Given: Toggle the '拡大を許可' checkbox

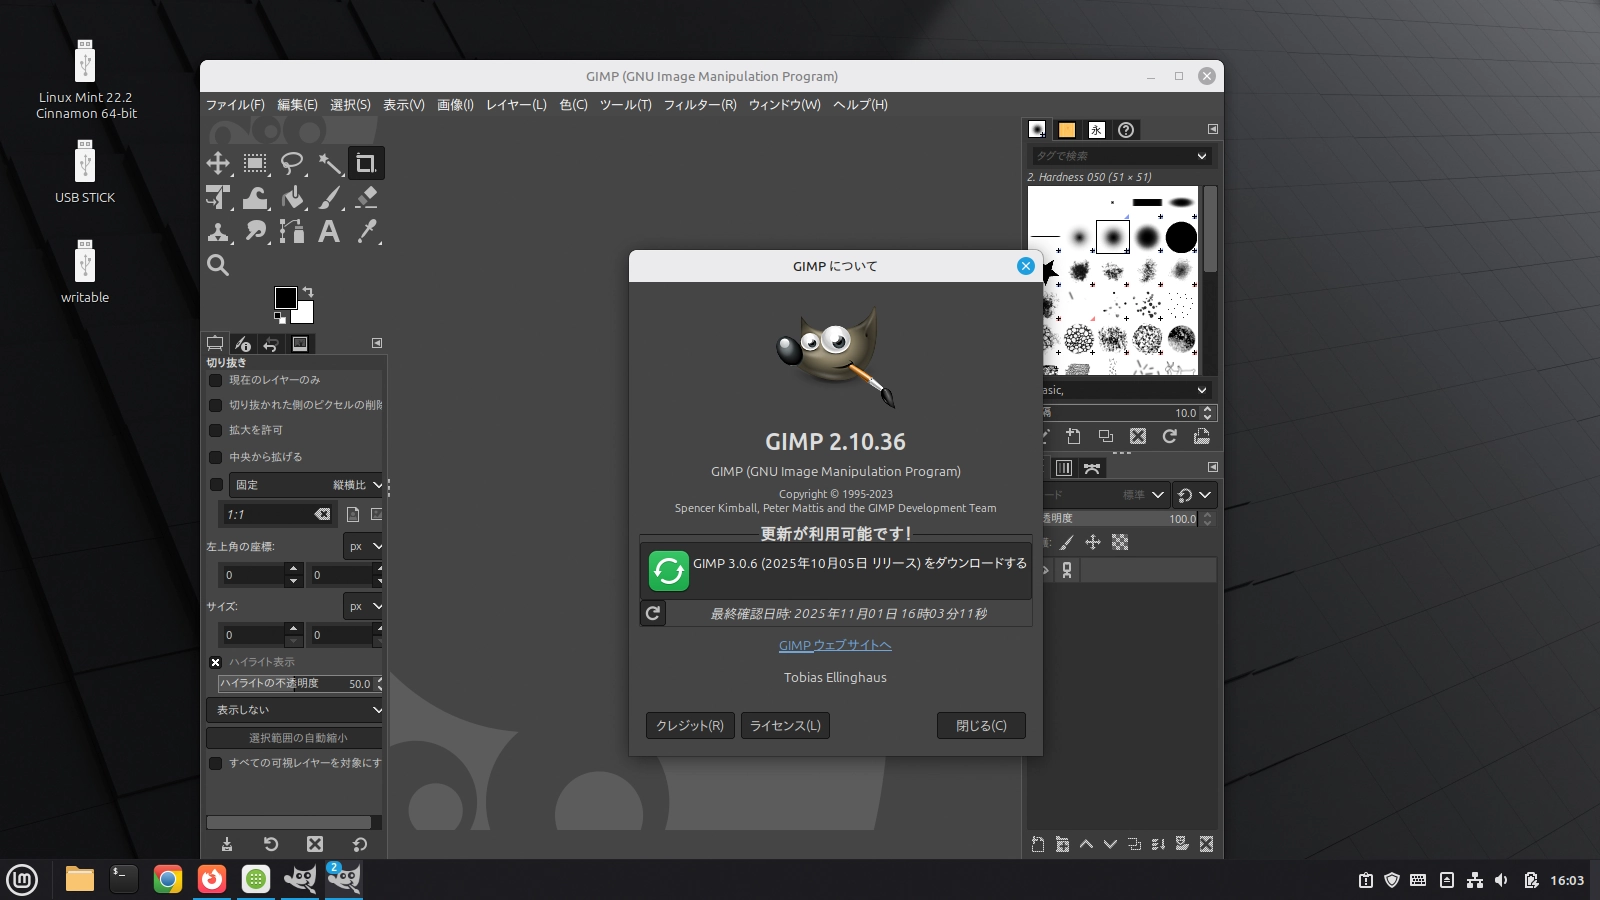Looking at the screenshot, I should point(215,430).
